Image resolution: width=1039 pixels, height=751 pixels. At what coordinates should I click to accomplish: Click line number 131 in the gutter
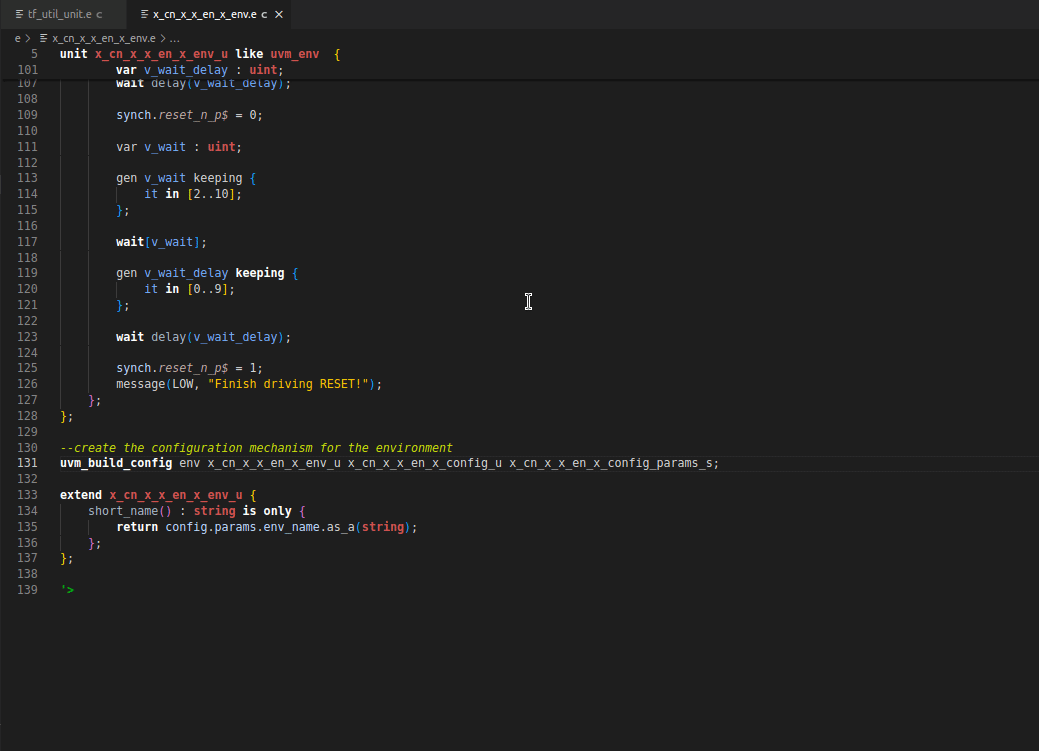pyautogui.click(x=27, y=463)
